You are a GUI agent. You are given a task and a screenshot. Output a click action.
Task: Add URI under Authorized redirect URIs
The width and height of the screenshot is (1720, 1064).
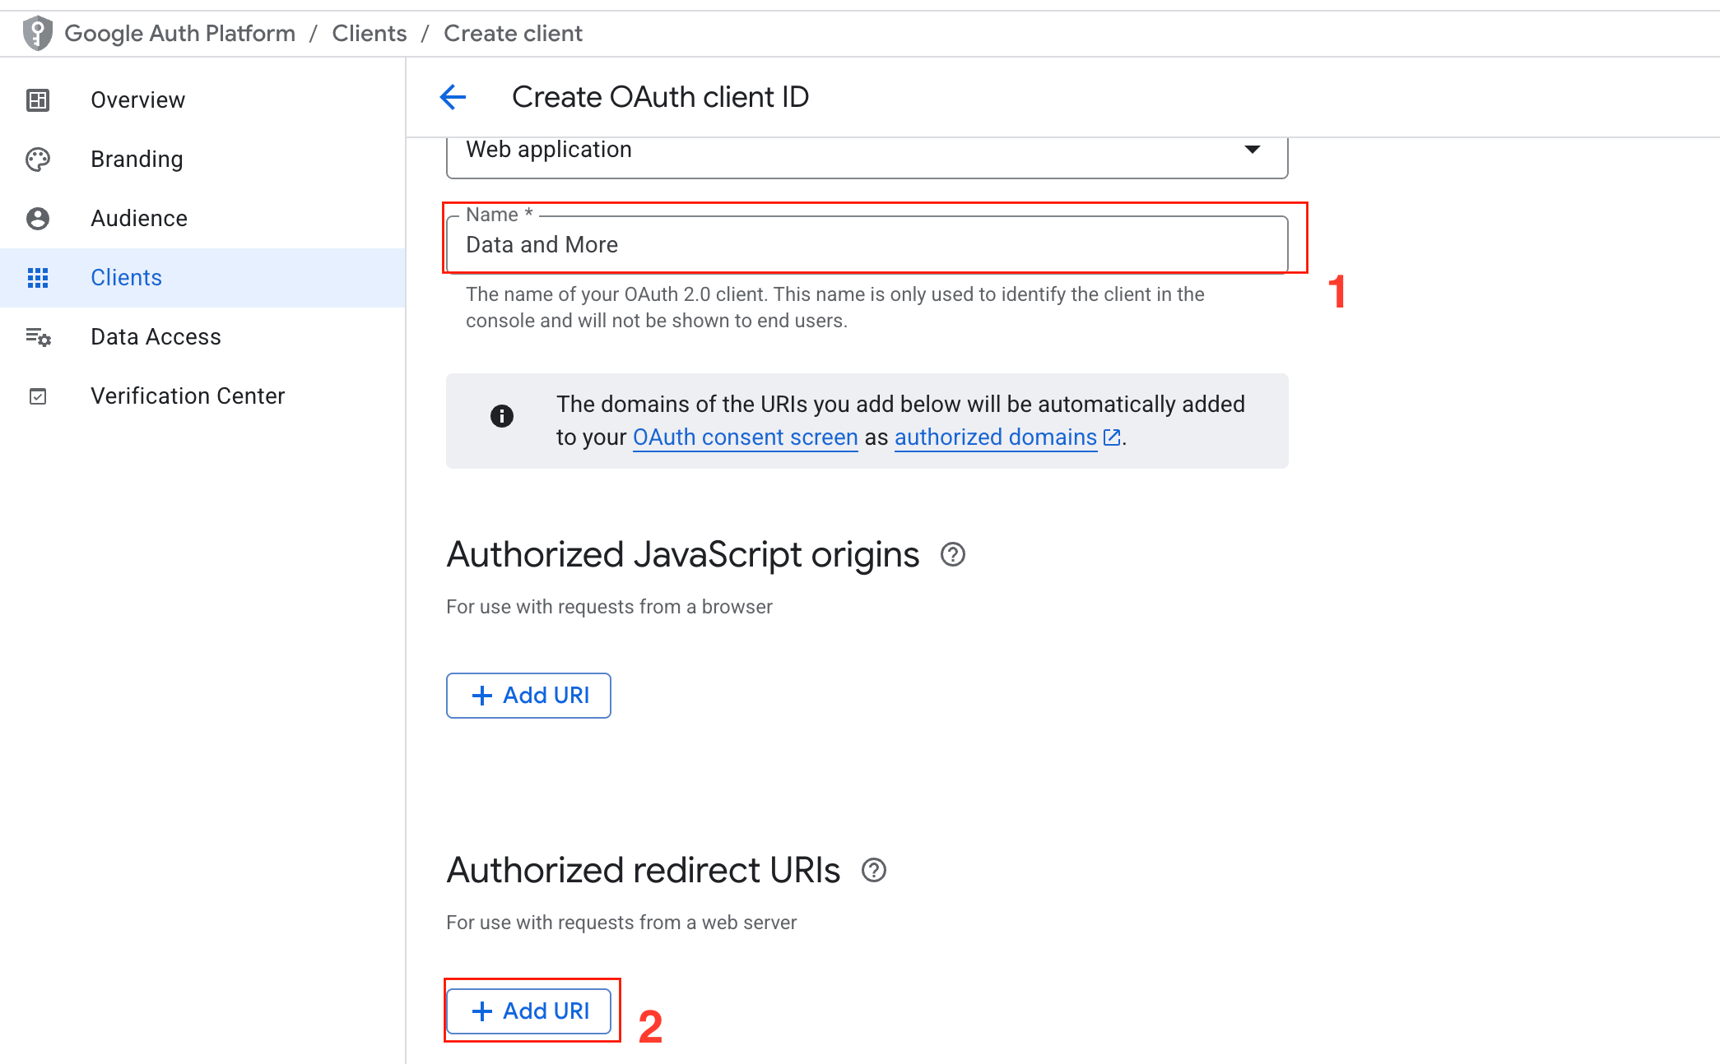pyautogui.click(x=530, y=1010)
